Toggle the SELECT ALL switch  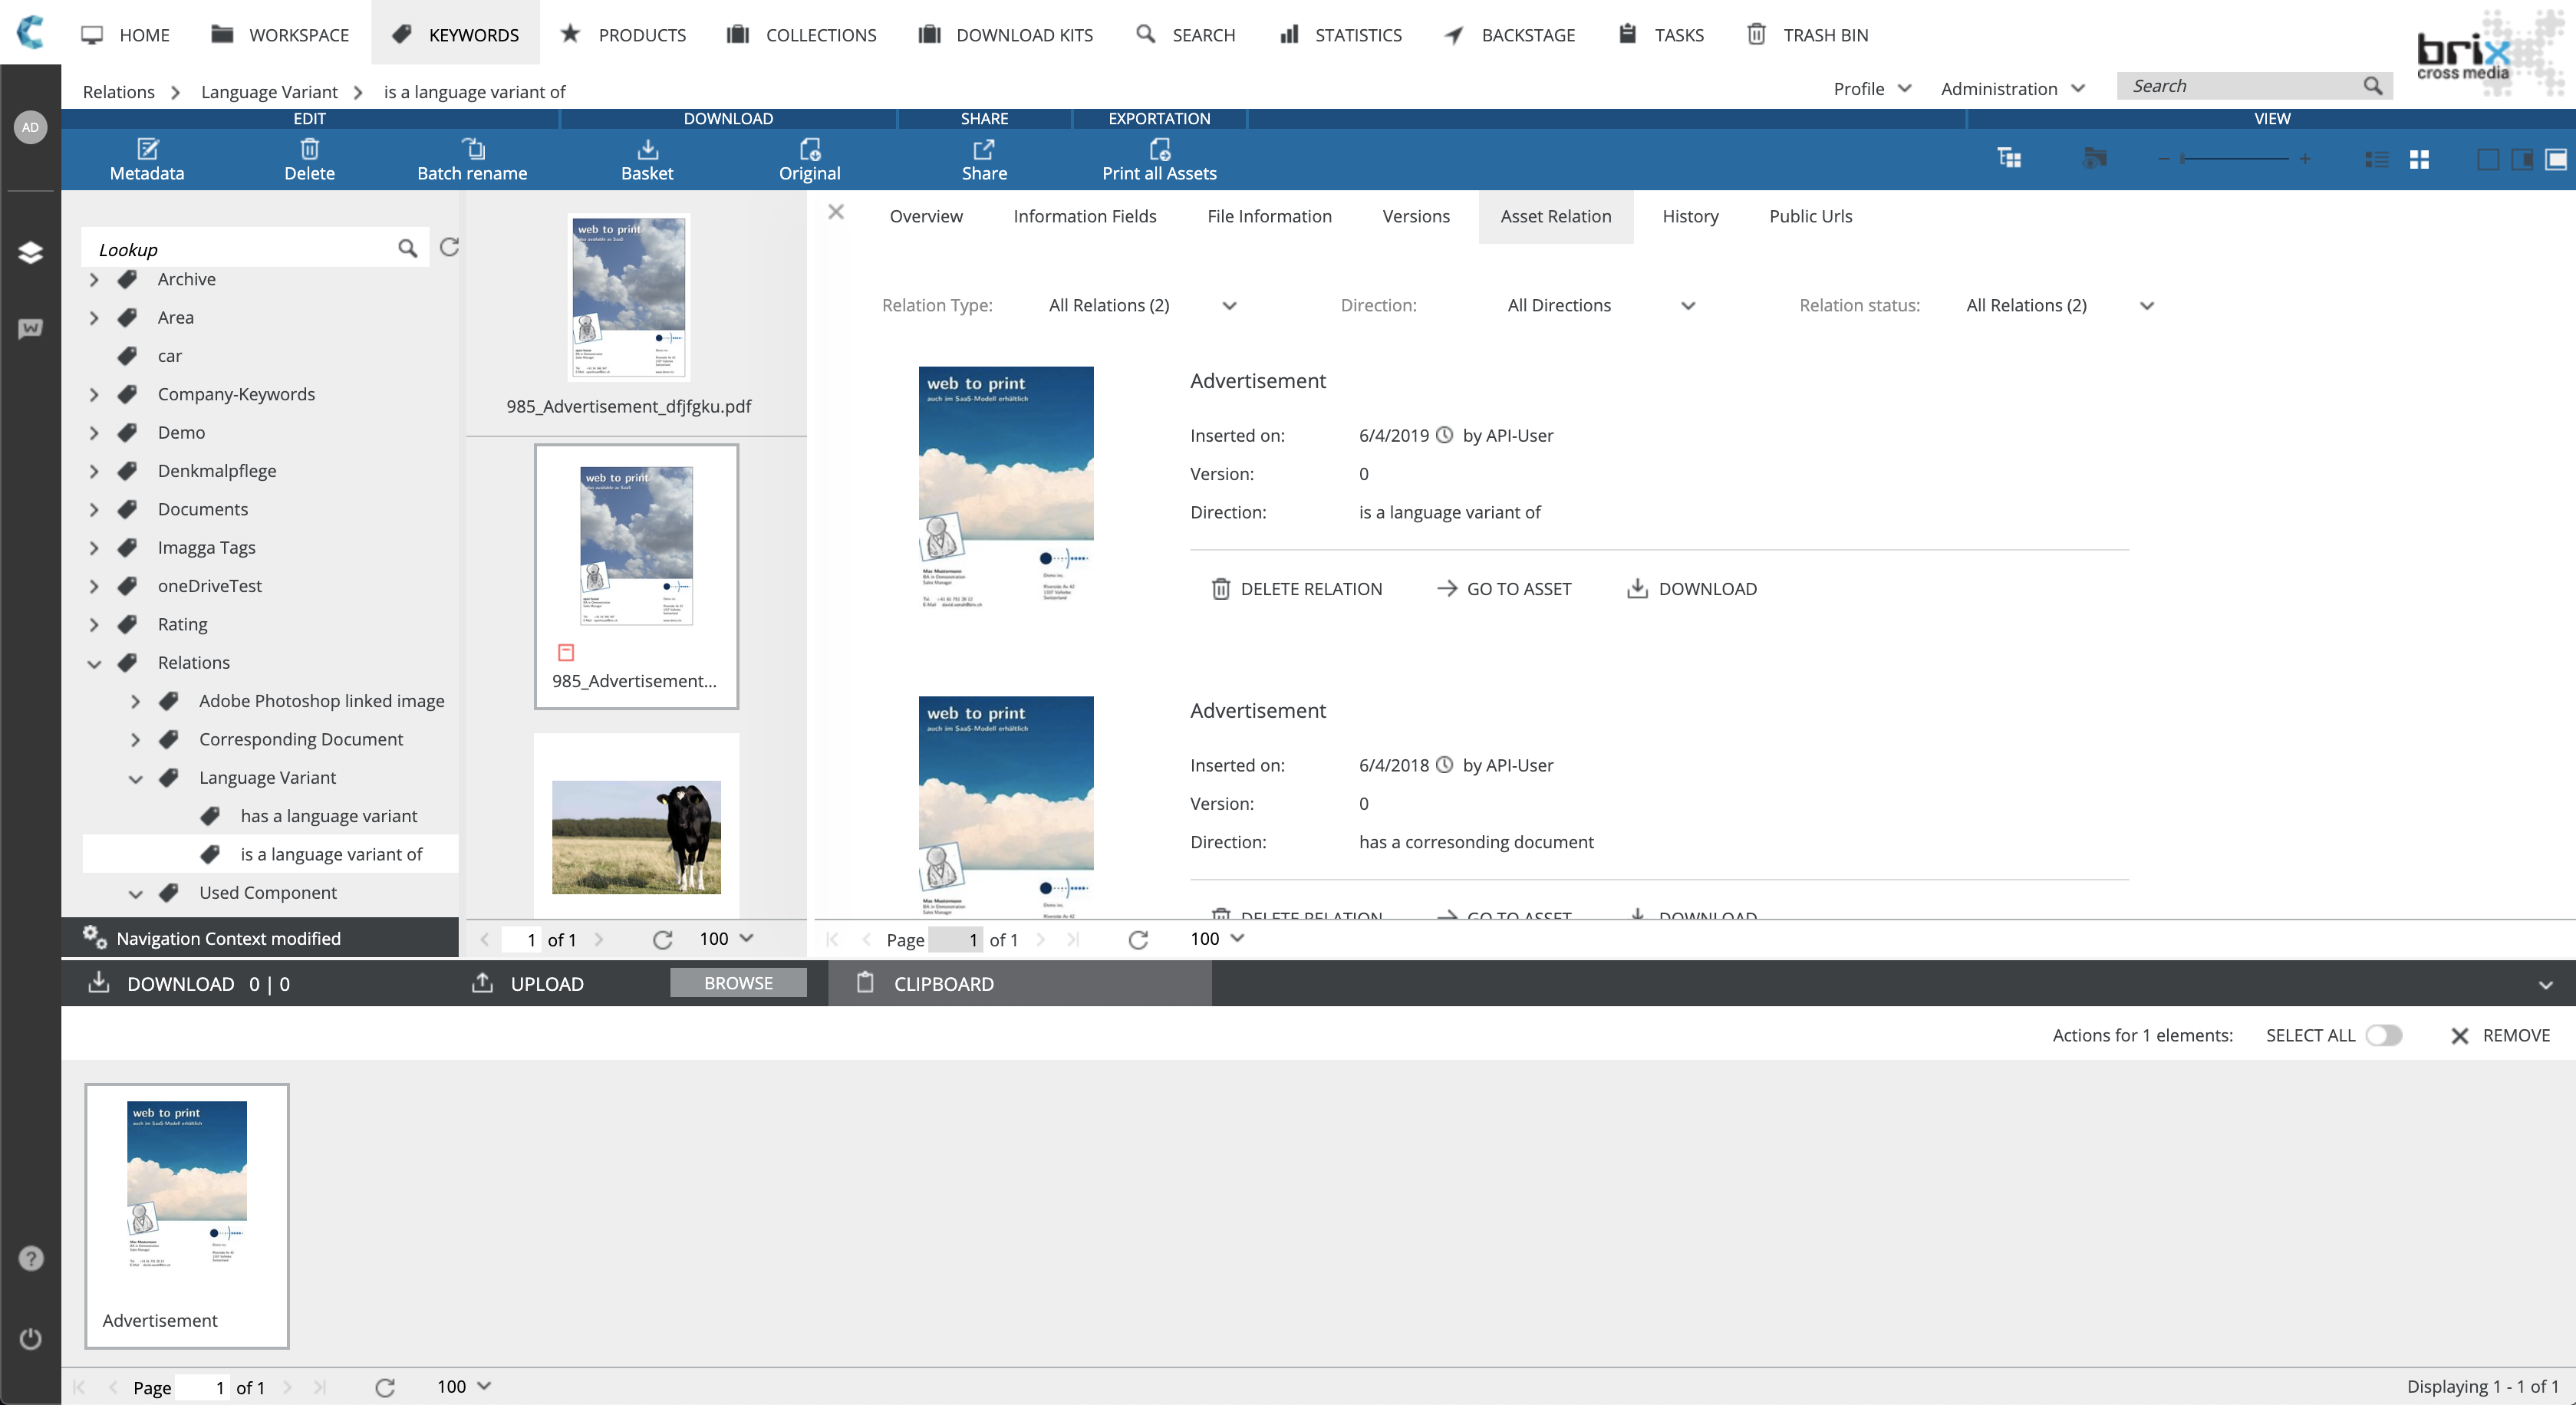[2384, 1035]
